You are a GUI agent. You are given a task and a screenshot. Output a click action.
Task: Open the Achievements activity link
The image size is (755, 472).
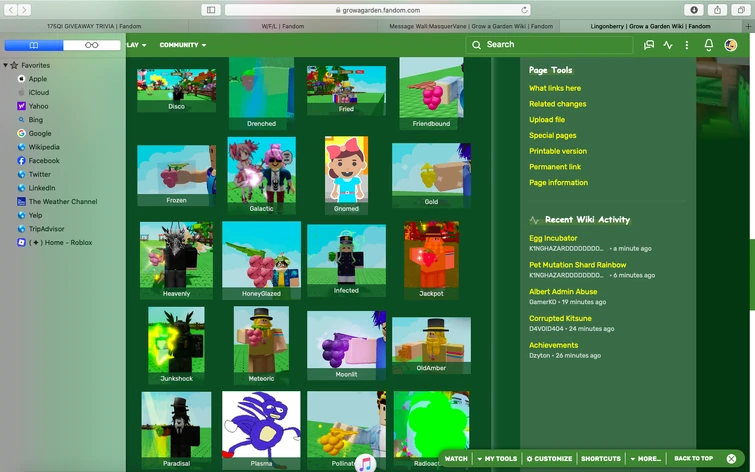tap(553, 345)
